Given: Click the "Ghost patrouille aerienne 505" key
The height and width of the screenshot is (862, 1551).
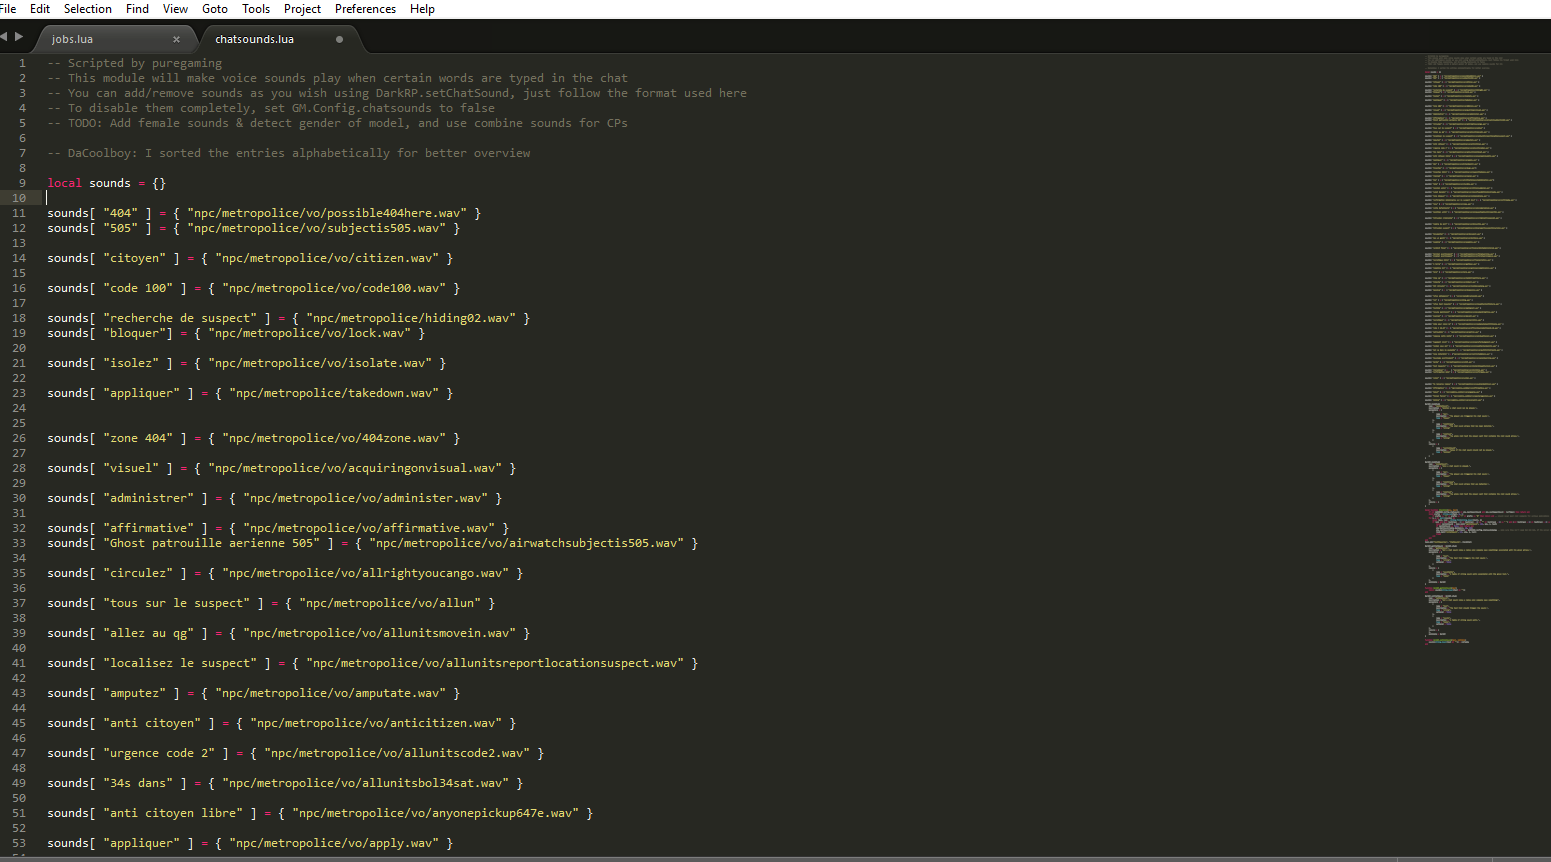Looking at the screenshot, I should tap(212, 543).
